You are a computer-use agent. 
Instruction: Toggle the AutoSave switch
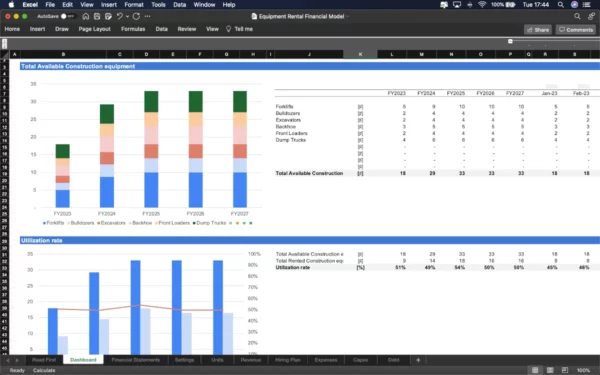pyautogui.click(x=67, y=16)
